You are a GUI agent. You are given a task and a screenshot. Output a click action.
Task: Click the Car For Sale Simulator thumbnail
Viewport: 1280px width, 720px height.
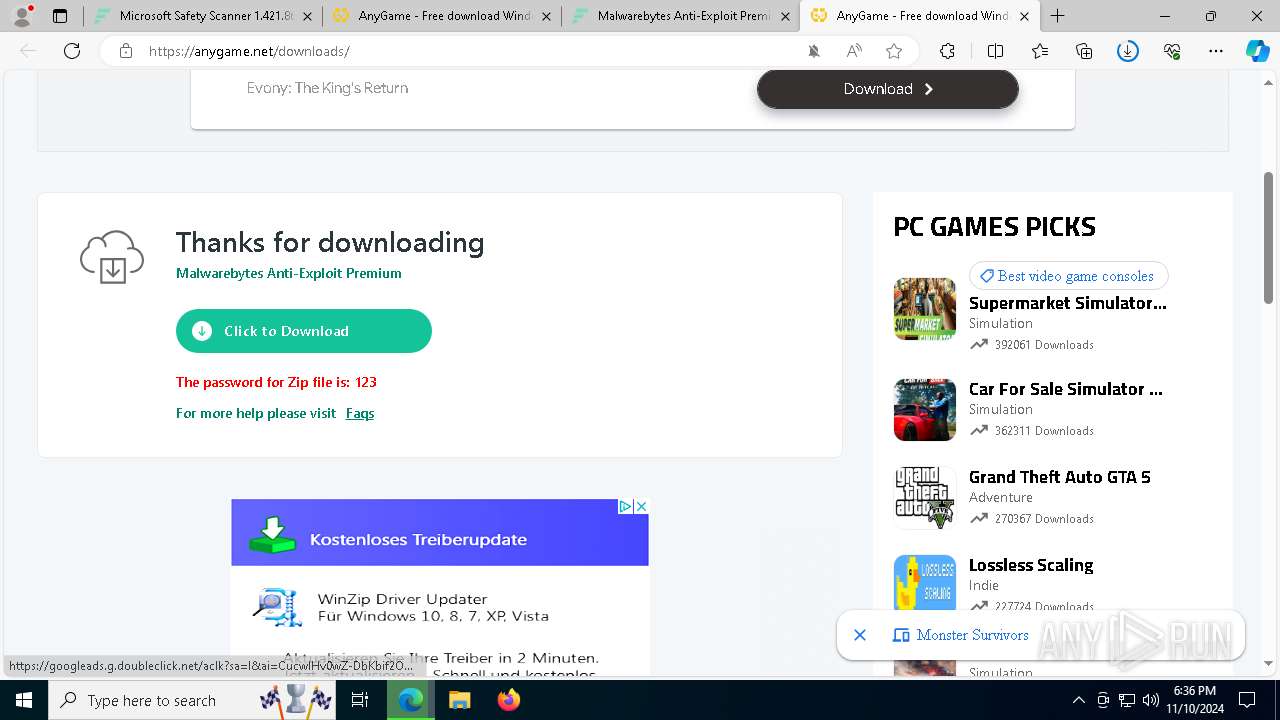click(x=925, y=410)
